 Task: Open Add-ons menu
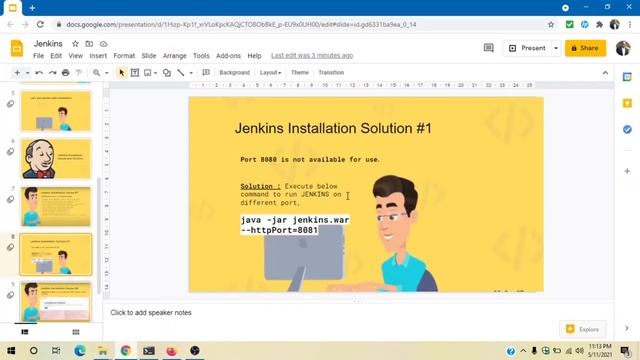[228, 56]
